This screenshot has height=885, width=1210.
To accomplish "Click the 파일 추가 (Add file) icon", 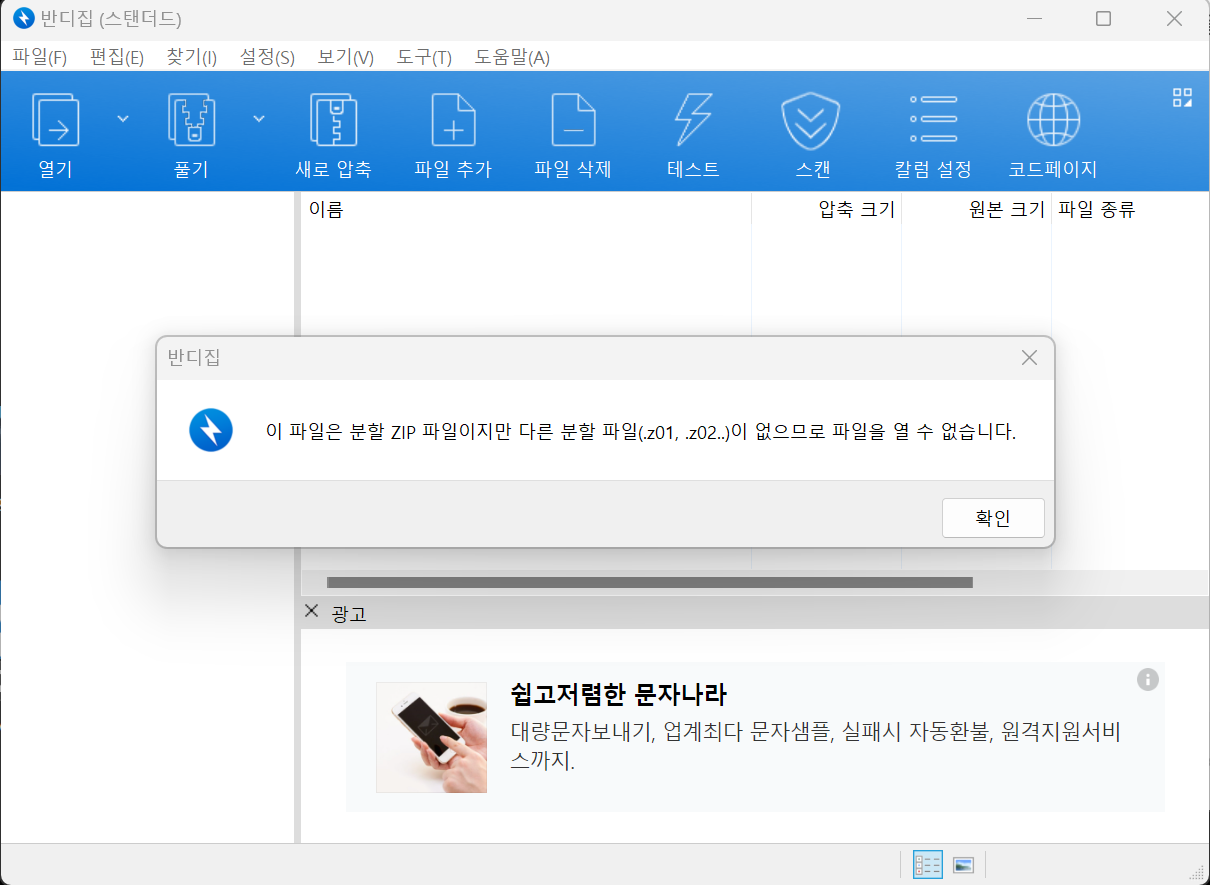I will click(453, 120).
